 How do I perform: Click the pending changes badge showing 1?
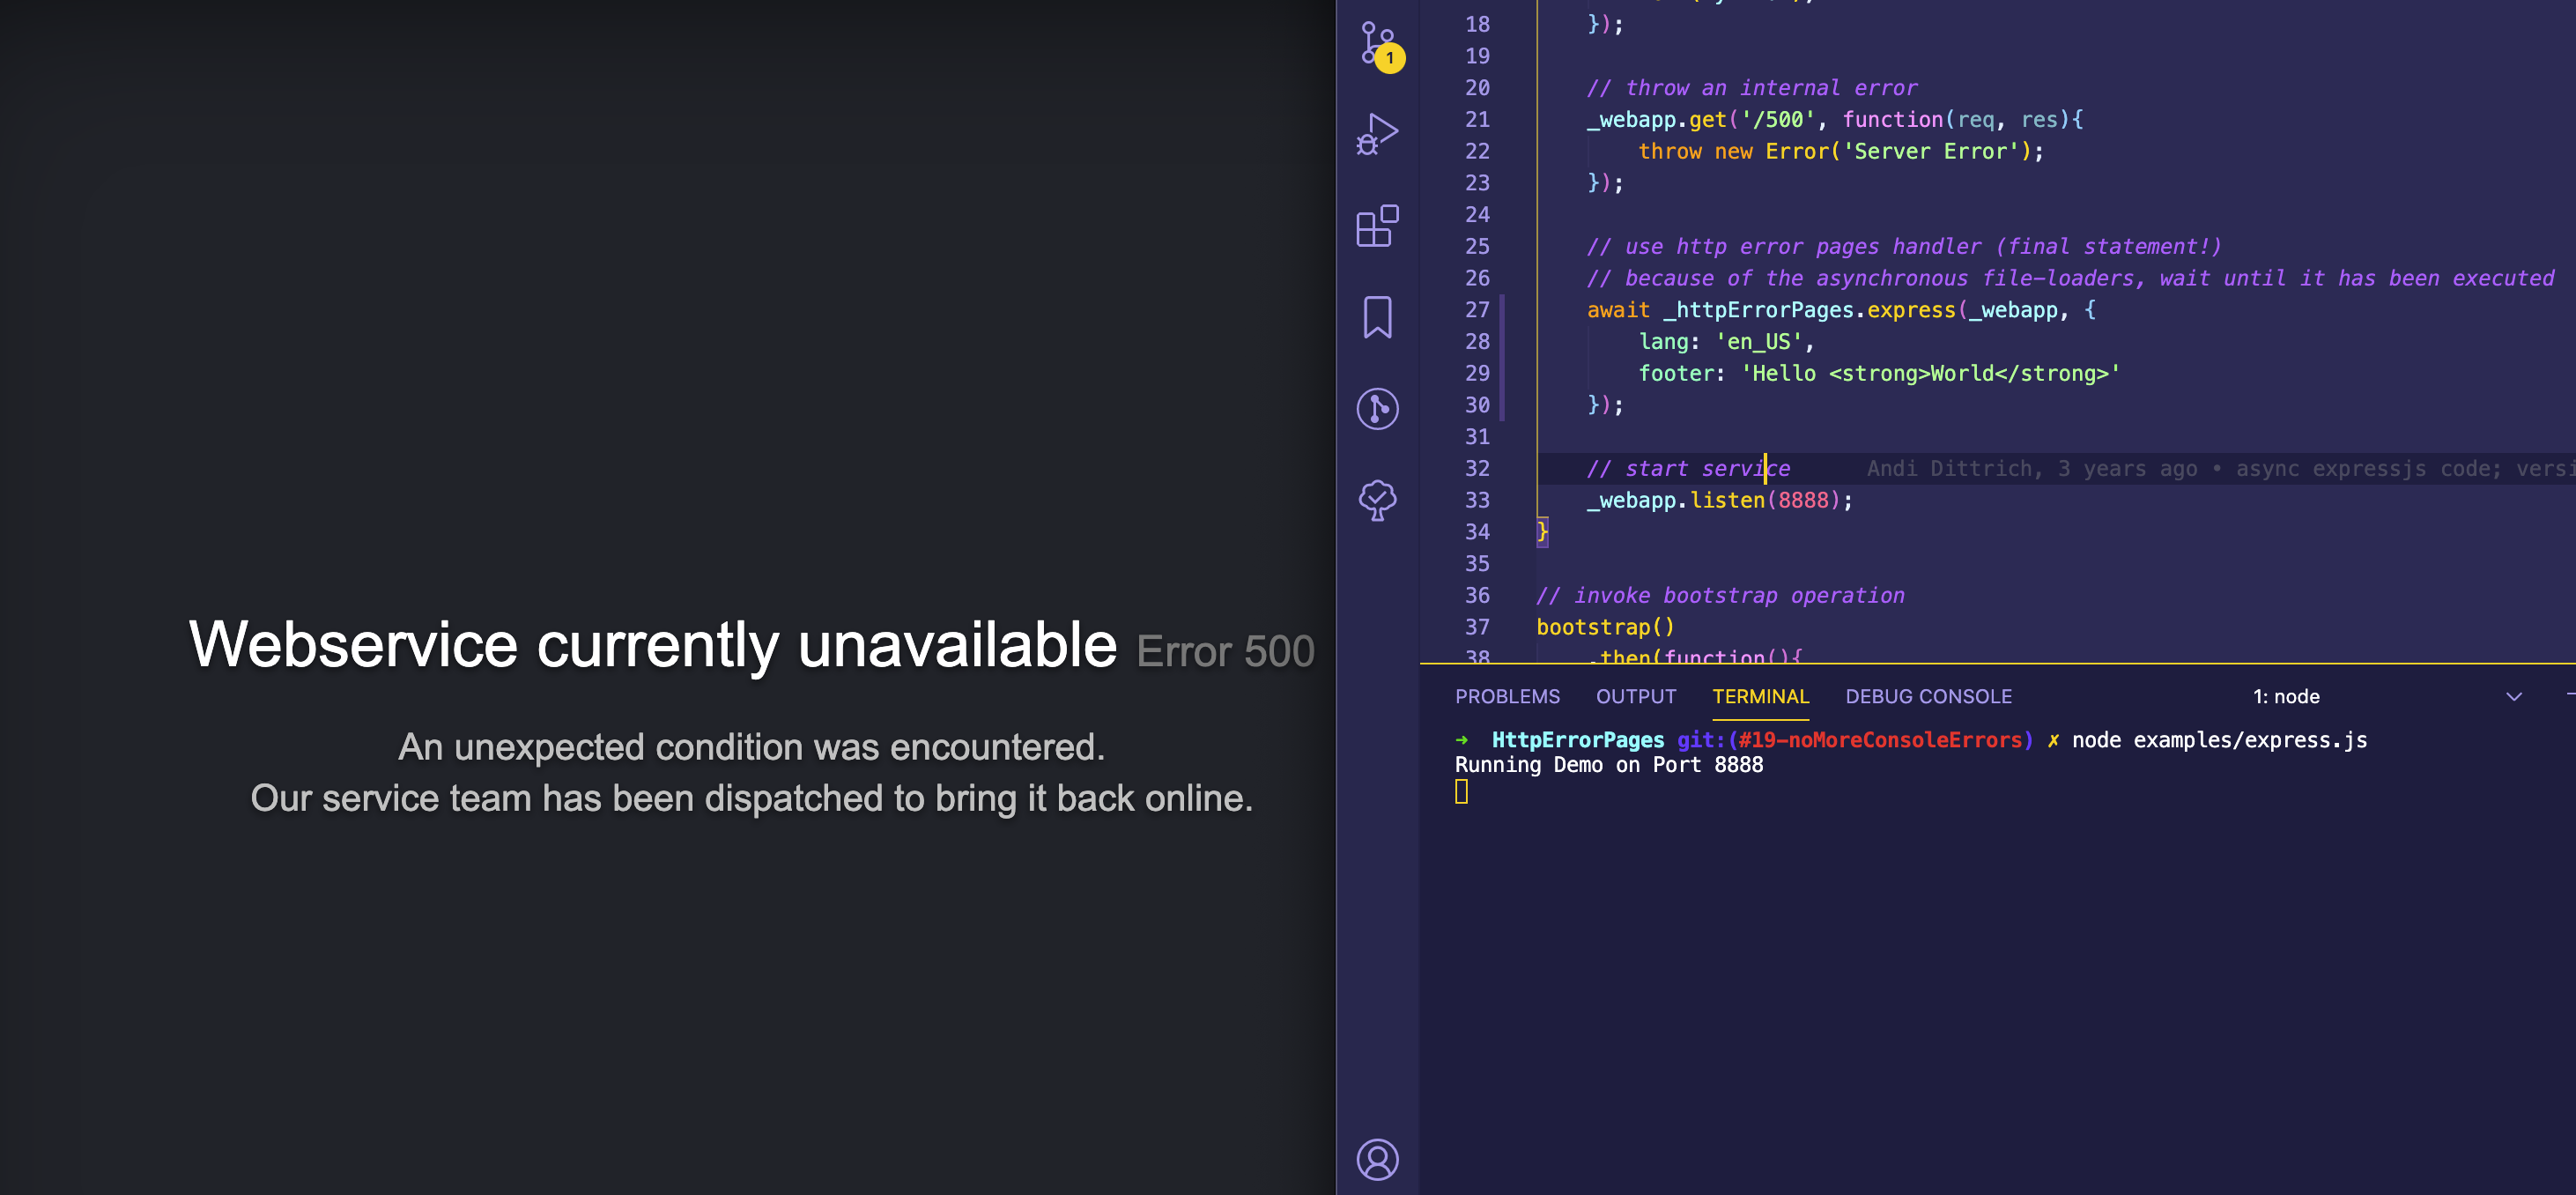point(1390,58)
